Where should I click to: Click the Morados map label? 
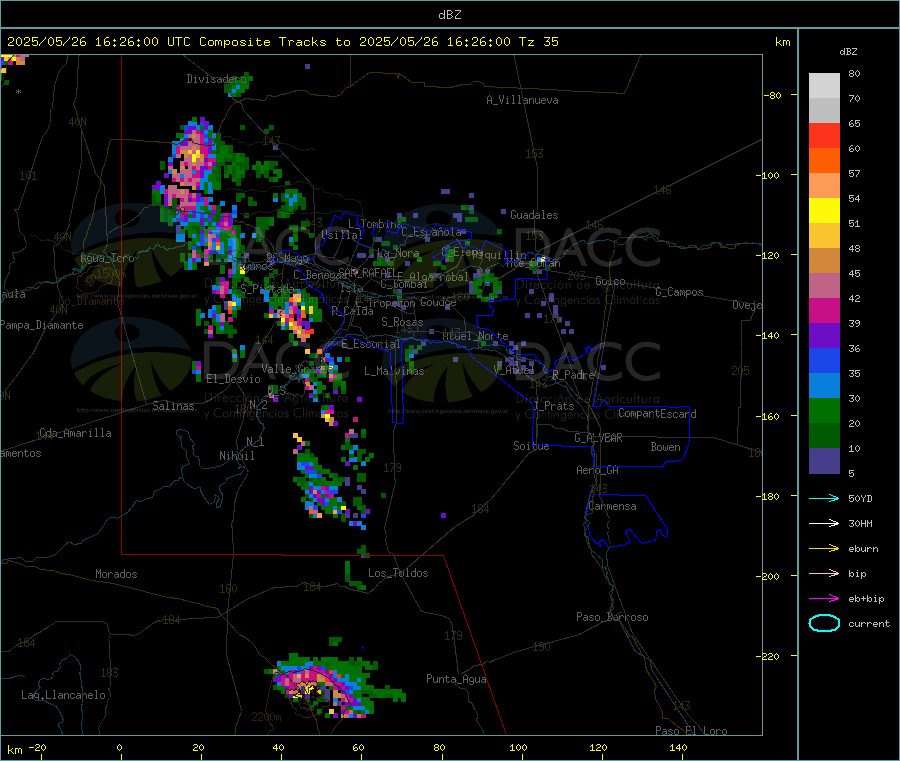click(x=116, y=574)
